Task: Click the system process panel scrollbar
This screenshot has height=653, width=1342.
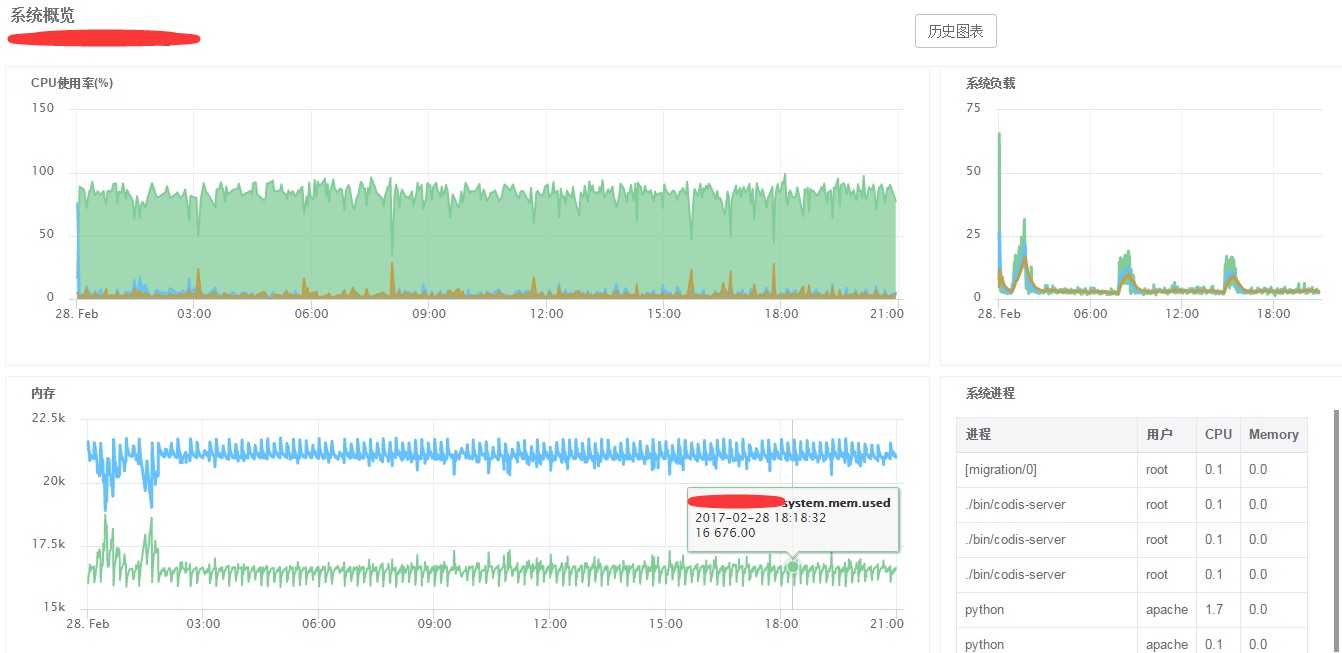Action: (x=1336, y=530)
